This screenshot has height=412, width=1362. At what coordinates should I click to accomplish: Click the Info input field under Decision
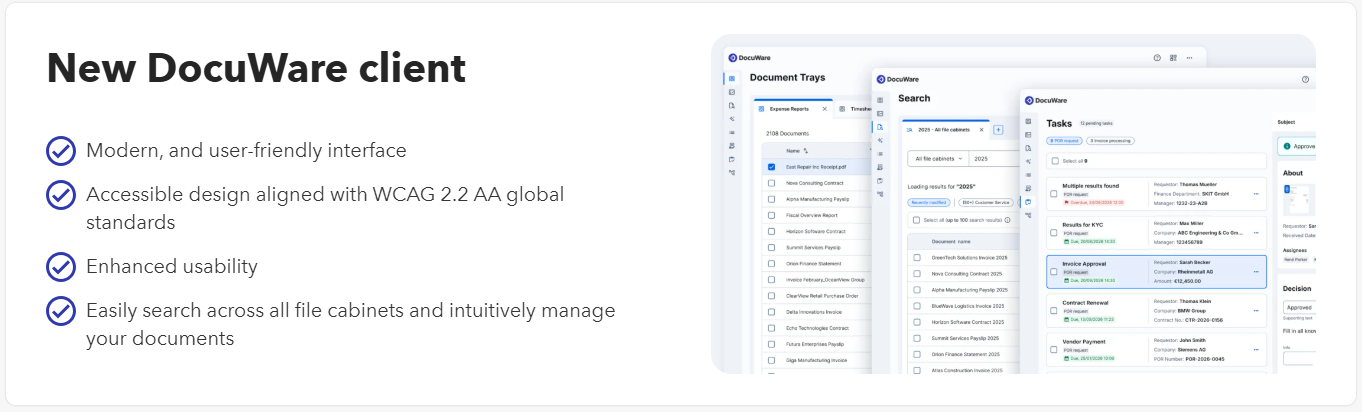pos(1299,358)
